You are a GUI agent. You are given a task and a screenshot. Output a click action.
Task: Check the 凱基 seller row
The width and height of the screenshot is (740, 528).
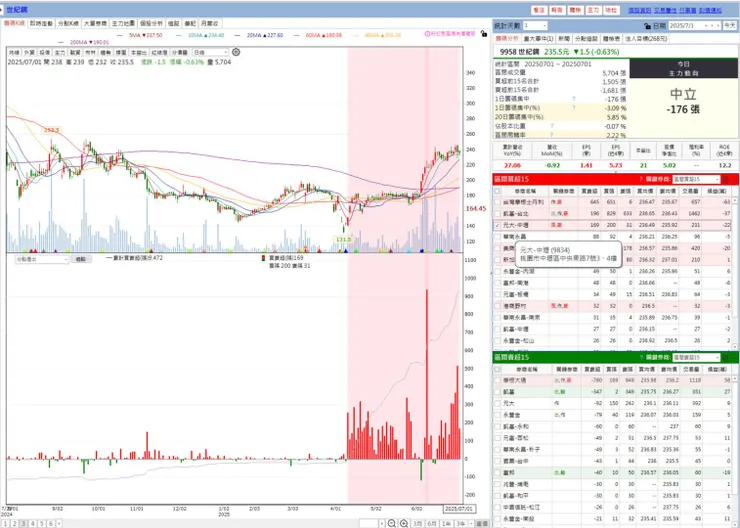(497, 392)
